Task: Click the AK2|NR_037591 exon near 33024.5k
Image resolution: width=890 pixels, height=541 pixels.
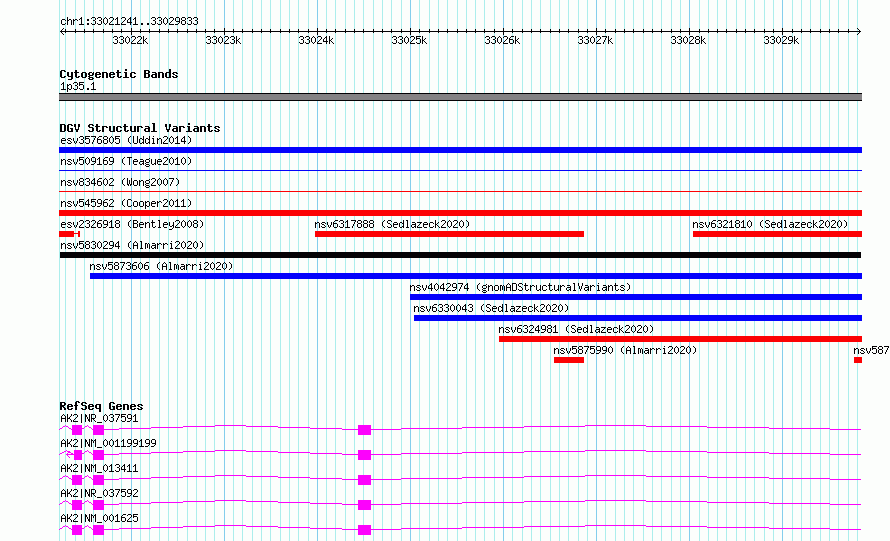Action: point(364,430)
